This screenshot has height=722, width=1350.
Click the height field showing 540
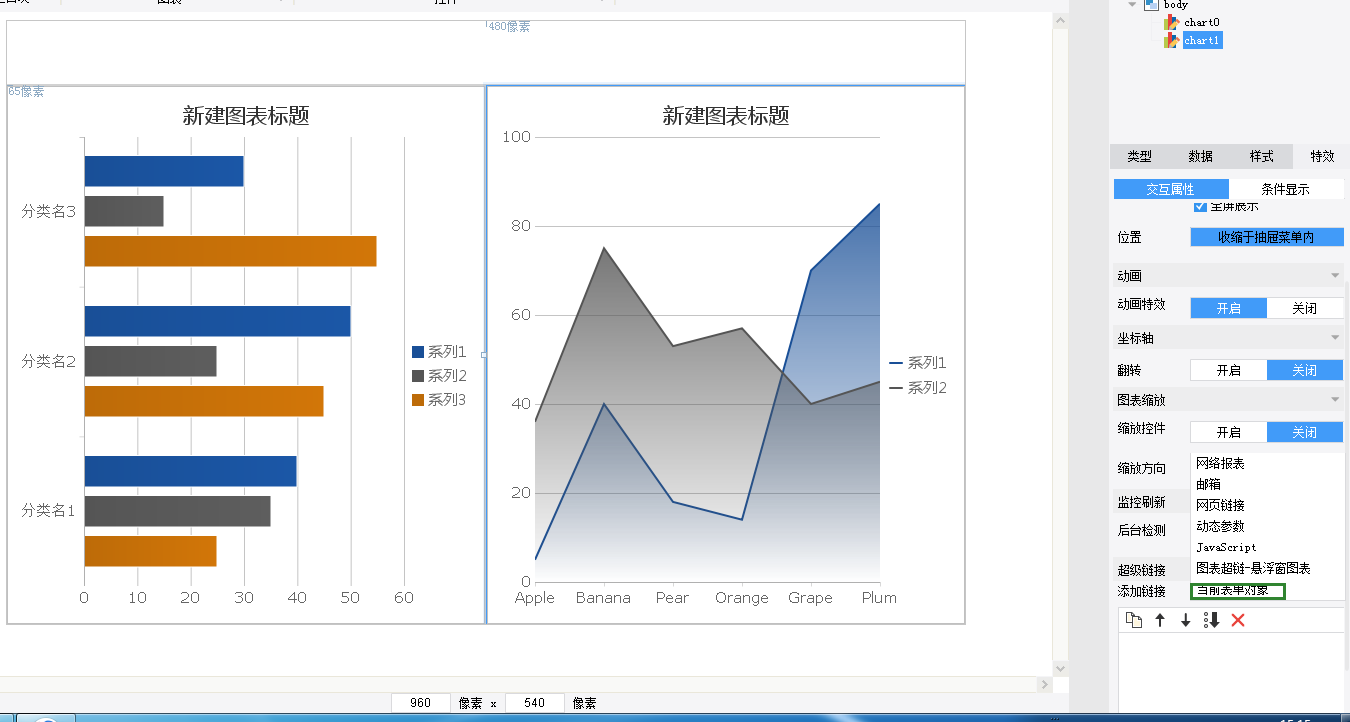click(x=535, y=703)
